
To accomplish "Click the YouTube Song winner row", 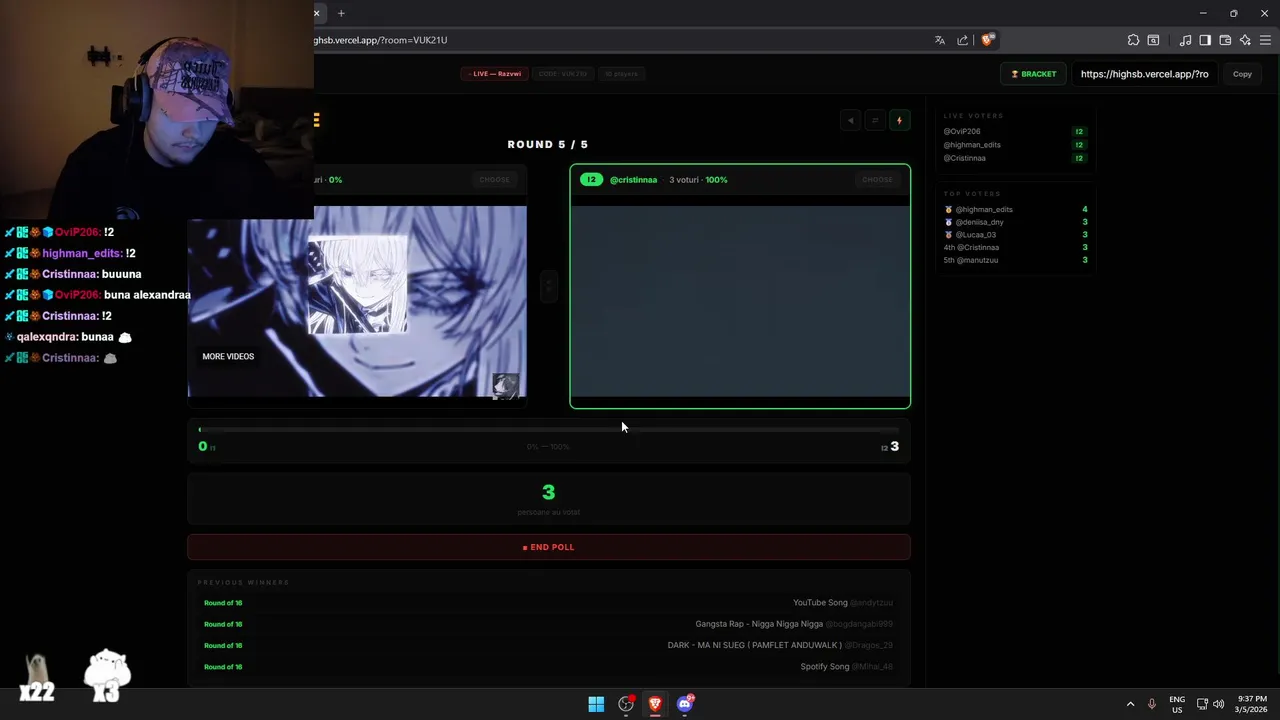I will [548, 603].
